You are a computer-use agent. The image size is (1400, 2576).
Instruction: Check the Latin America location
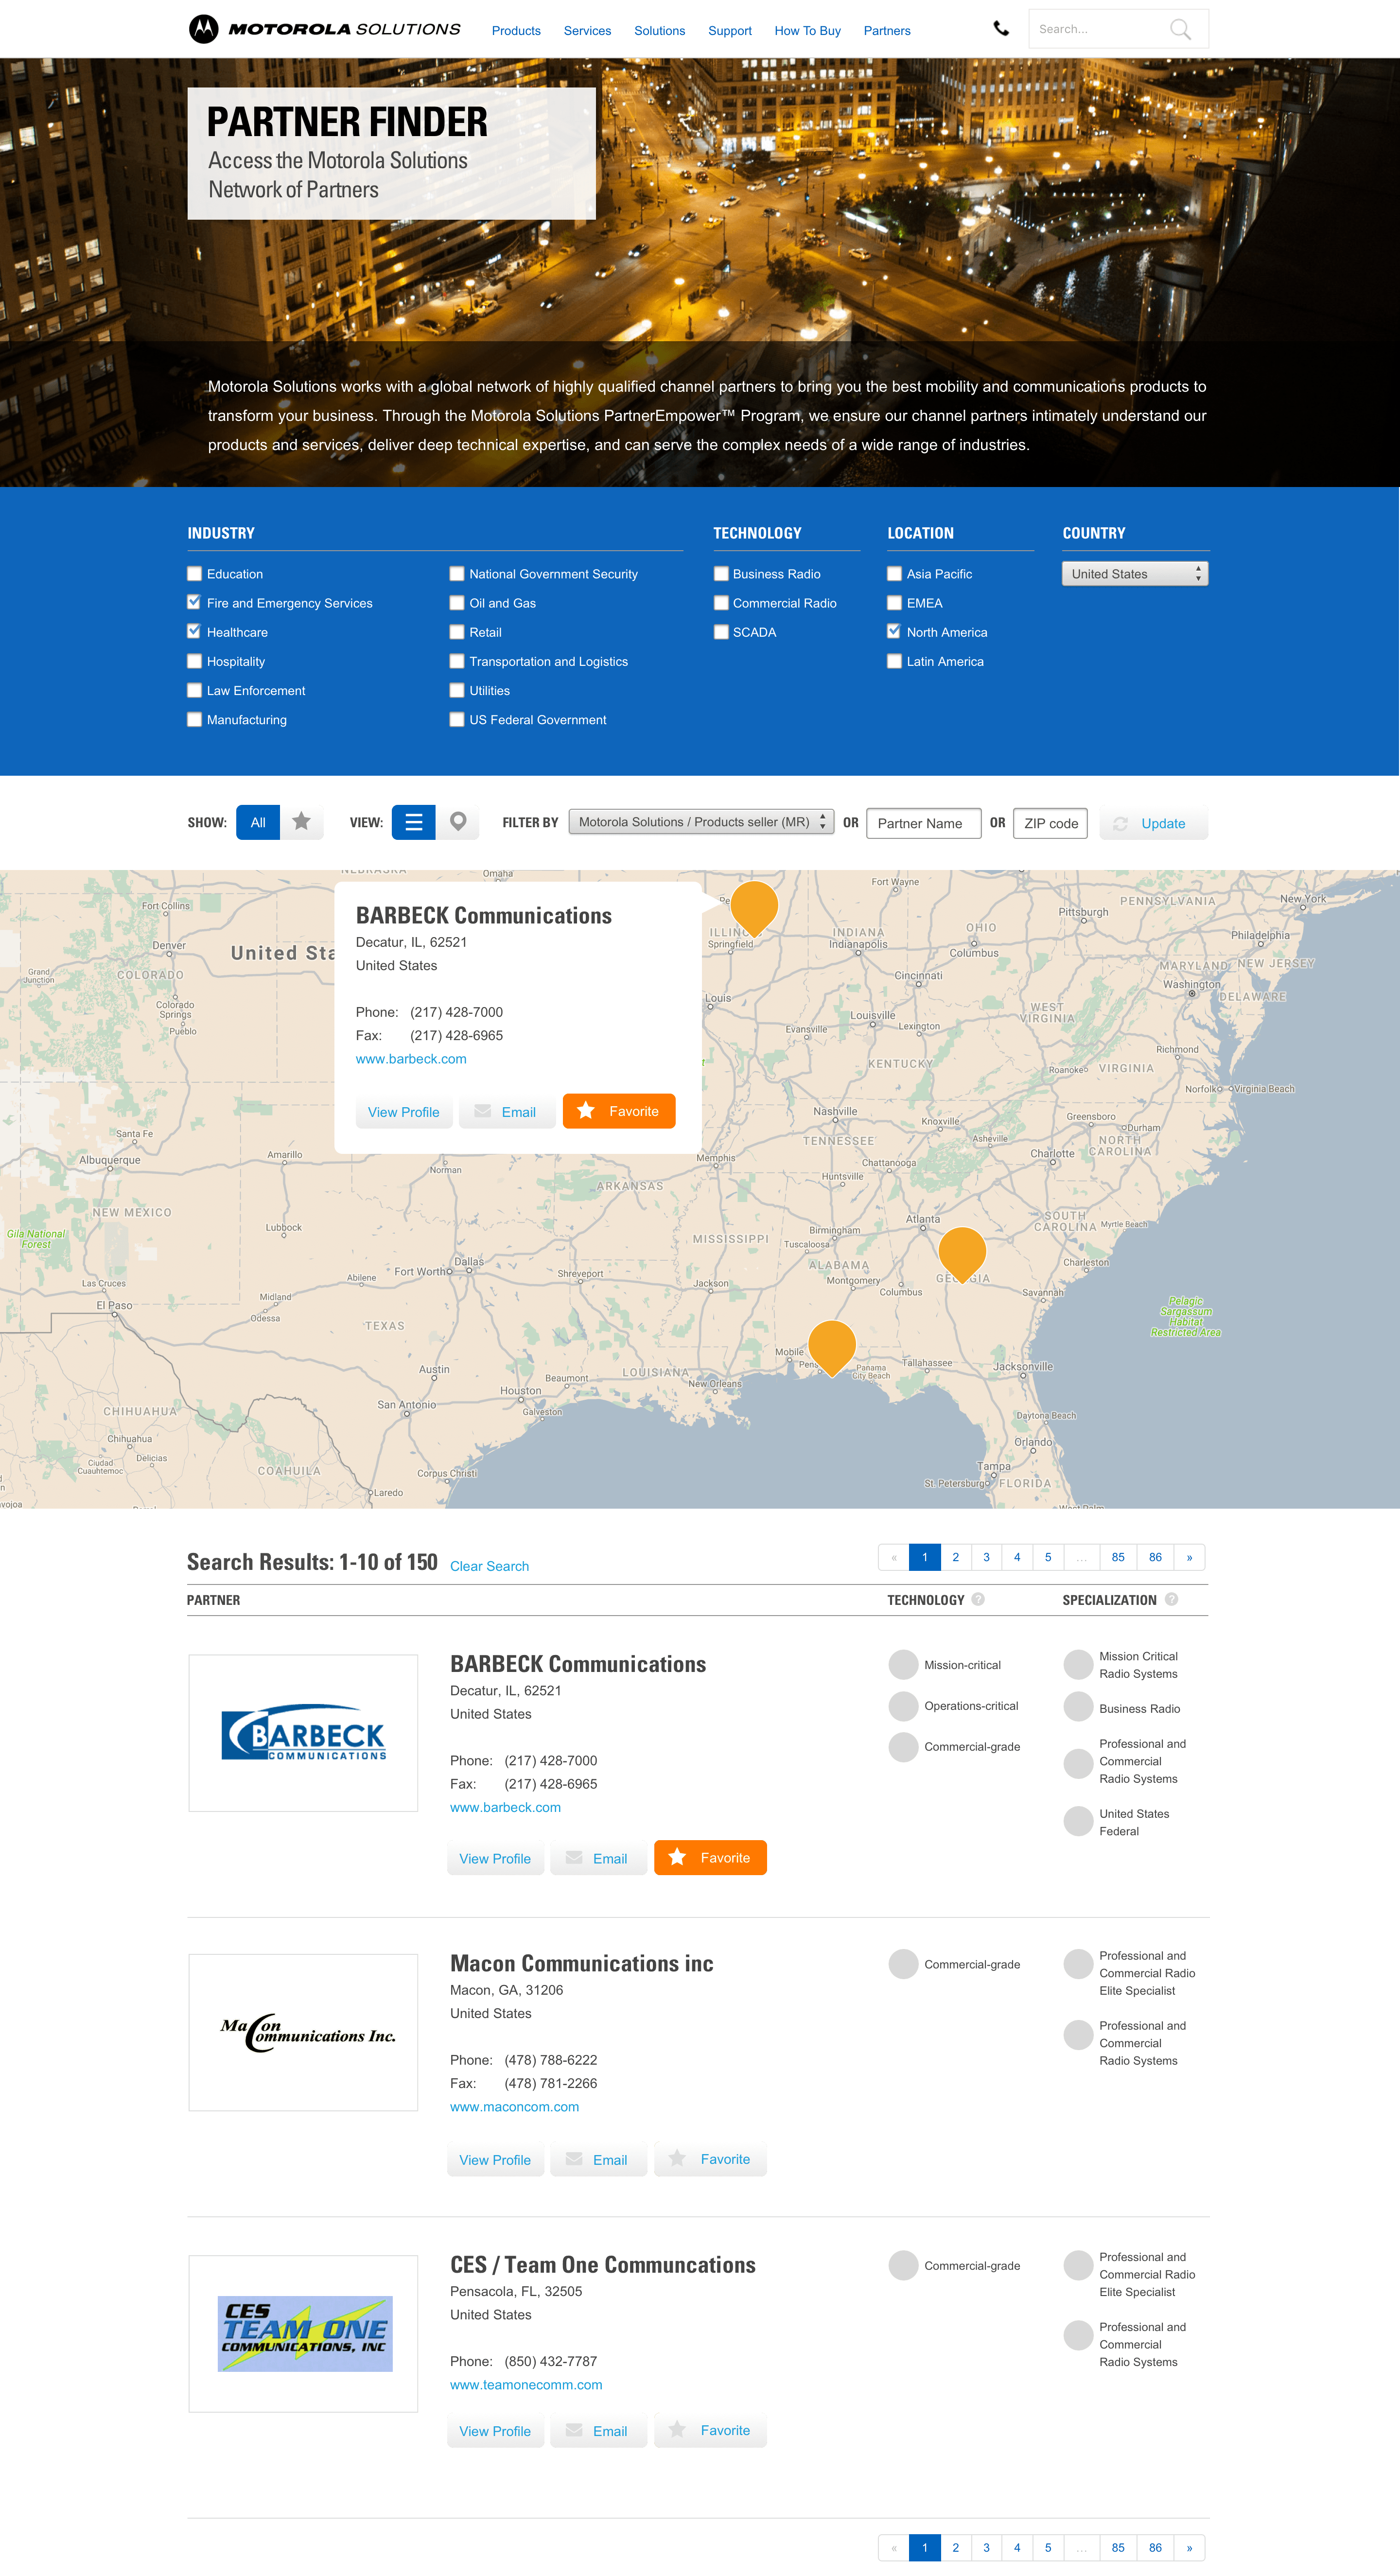[894, 661]
